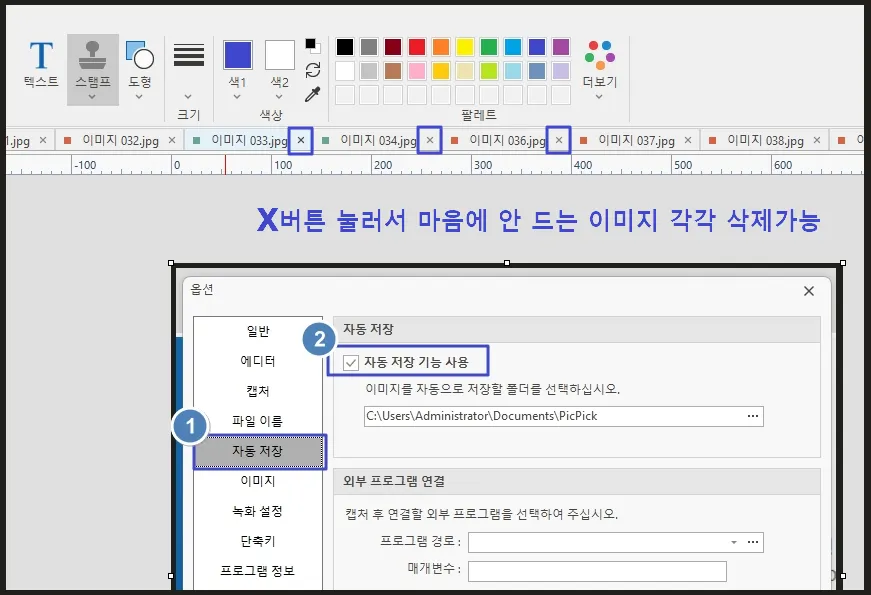
Task: Select the 스탬프 stamp tool icon
Action: point(93,56)
